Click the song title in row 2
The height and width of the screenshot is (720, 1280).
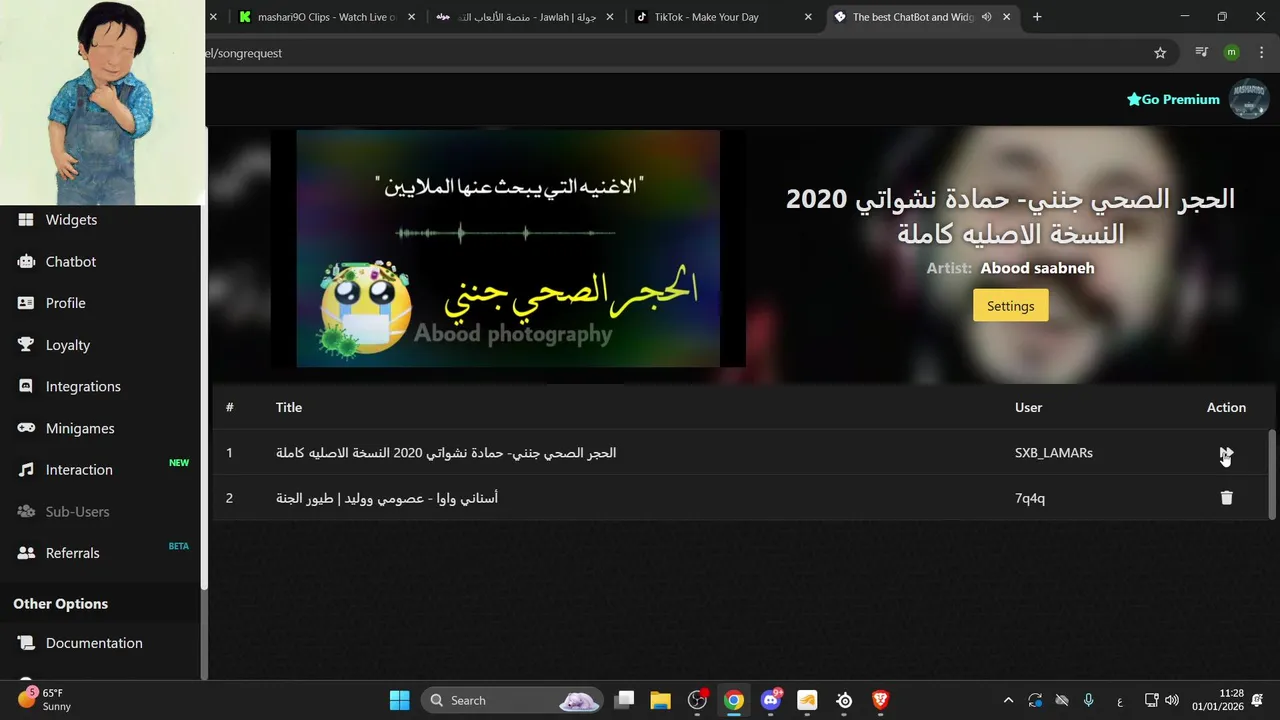point(387,498)
